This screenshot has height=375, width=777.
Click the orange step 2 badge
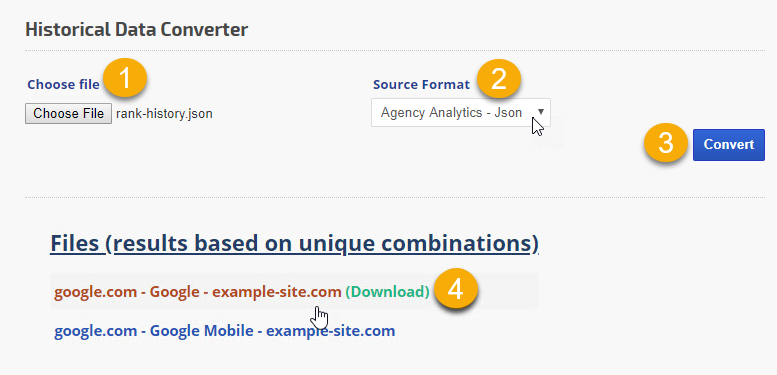[x=499, y=78]
